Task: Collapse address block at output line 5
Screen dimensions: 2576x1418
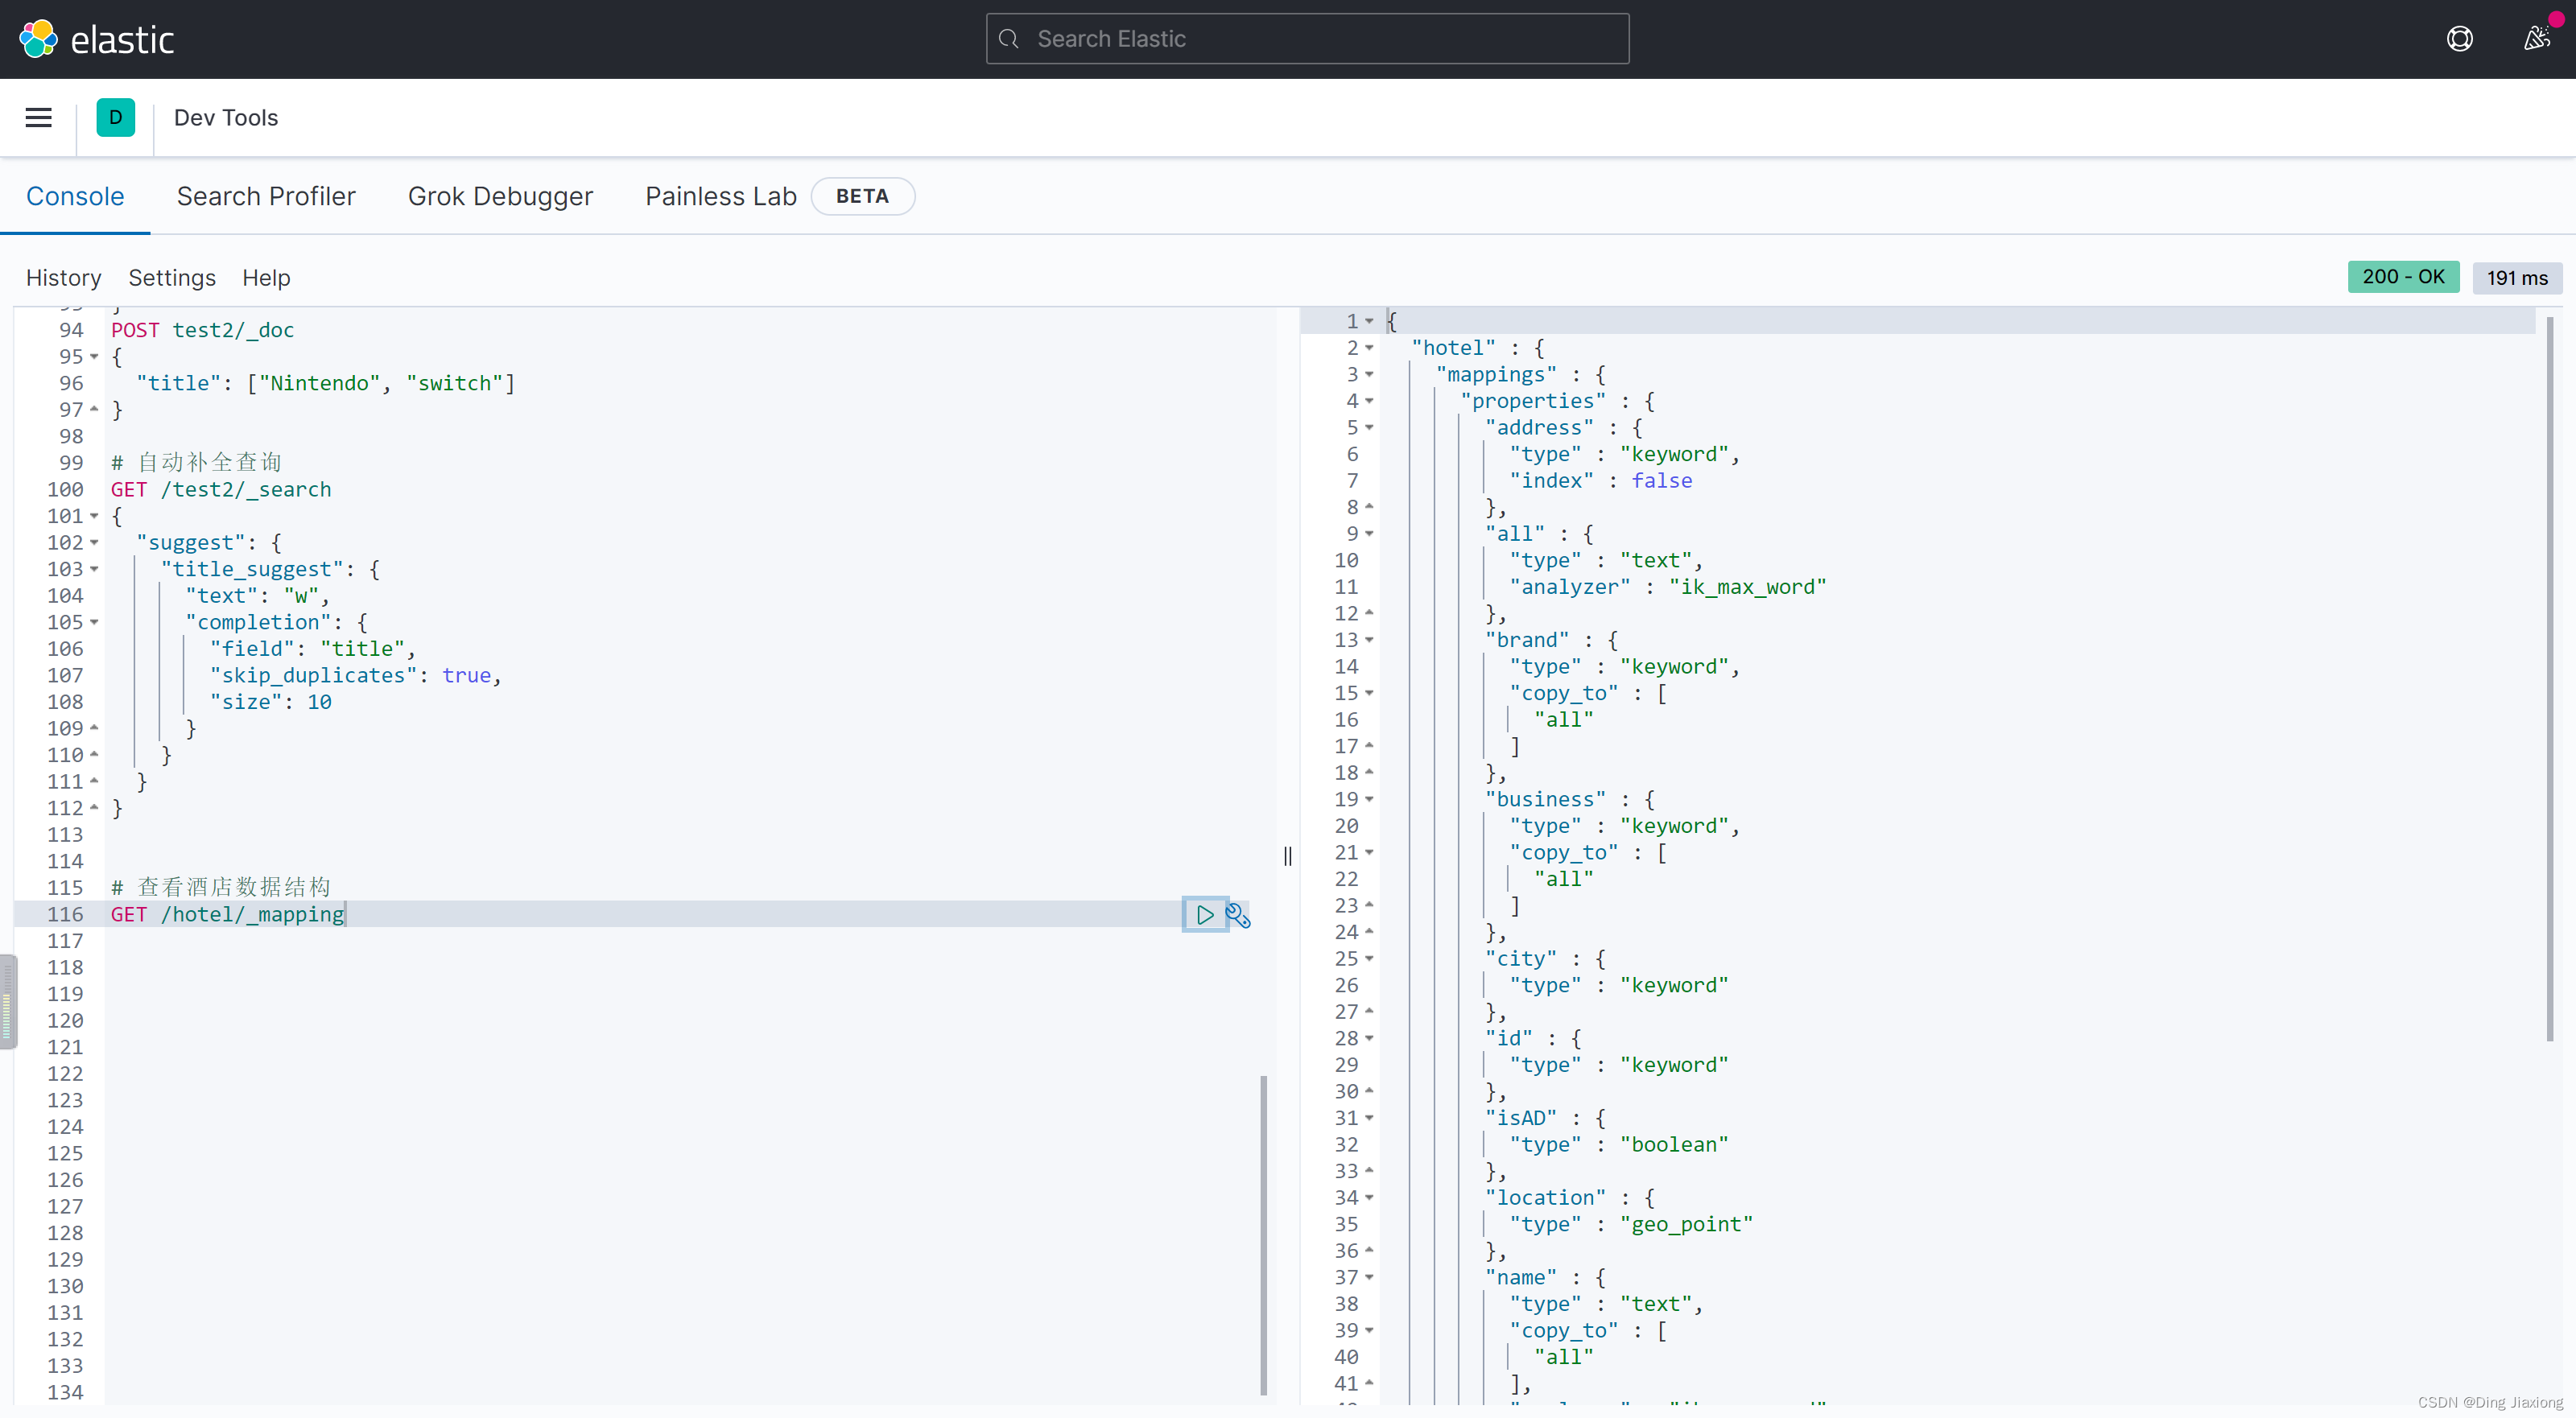Action: (x=1369, y=427)
